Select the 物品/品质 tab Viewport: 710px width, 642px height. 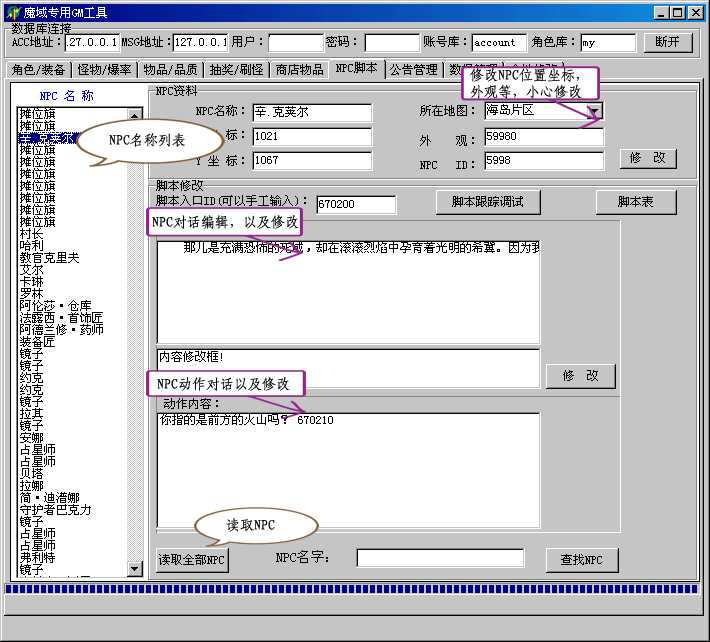tap(170, 70)
